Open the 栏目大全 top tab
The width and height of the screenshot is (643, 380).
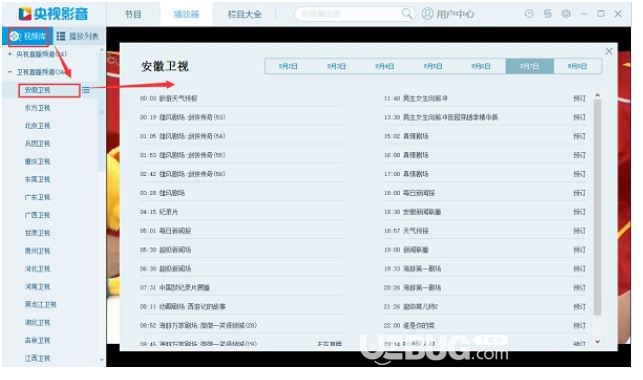coord(244,14)
